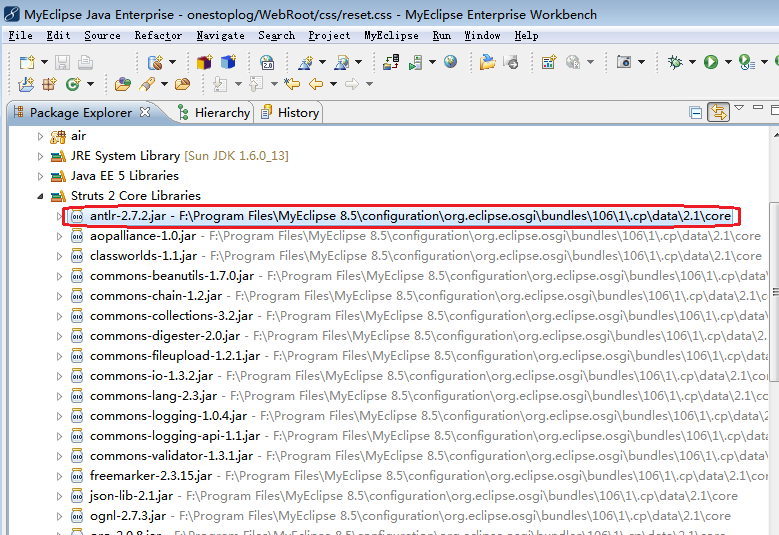The image size is (779, 535).
Task: Switch to the Hierarchy tab
Action: pos(215,113)
